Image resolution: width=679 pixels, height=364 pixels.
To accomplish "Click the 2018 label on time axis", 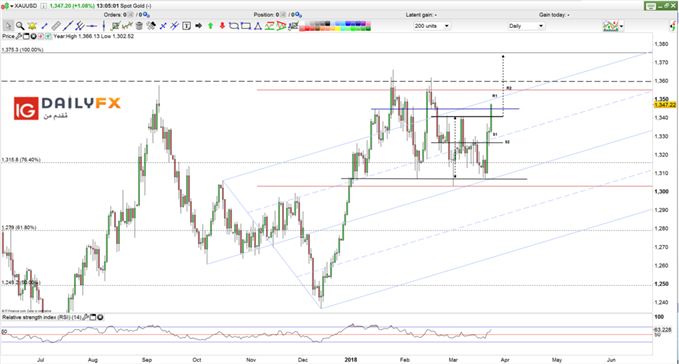I will pyautogui.click(x=350, y=360).
